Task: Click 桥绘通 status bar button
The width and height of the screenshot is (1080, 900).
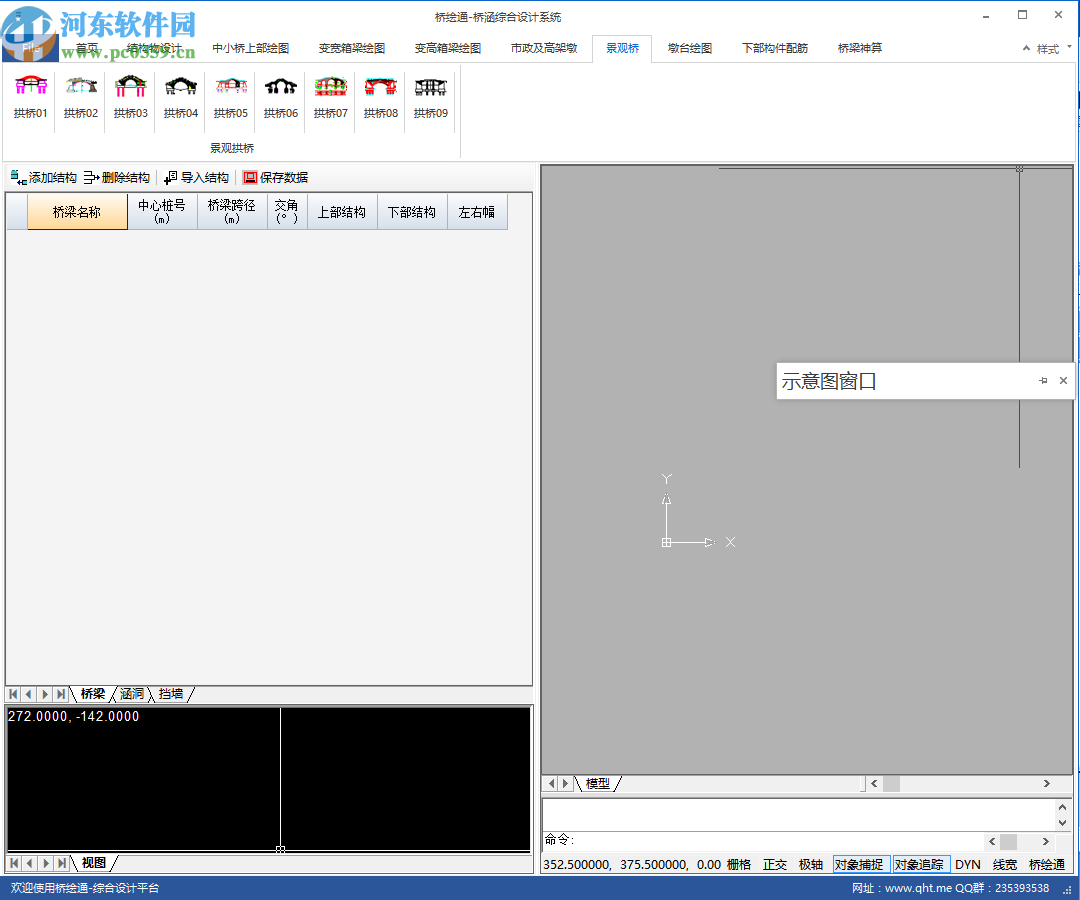Action: (x=1047, y=865)
